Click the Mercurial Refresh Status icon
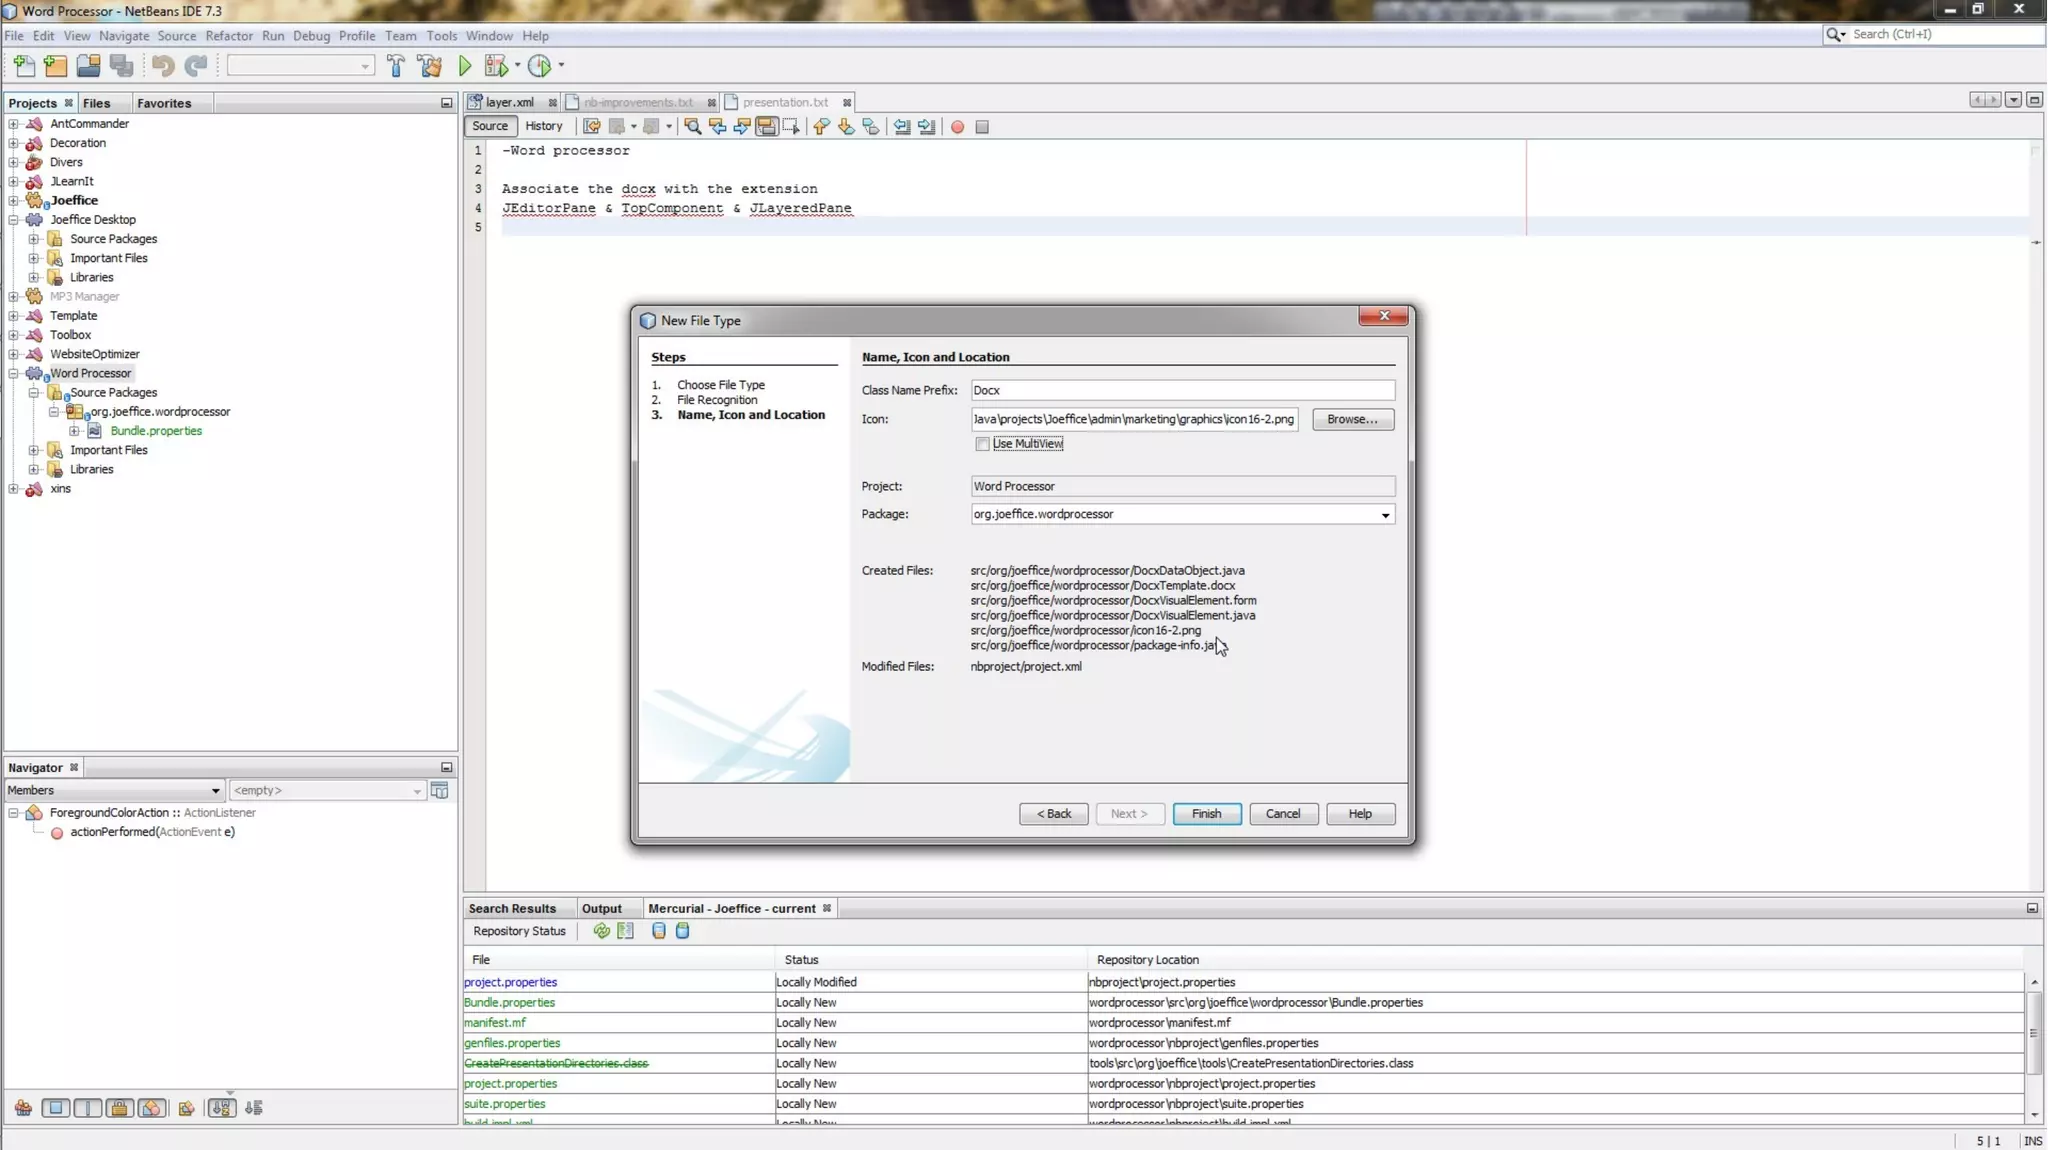The image size is (2048, 1150). [x=601, y=931]
